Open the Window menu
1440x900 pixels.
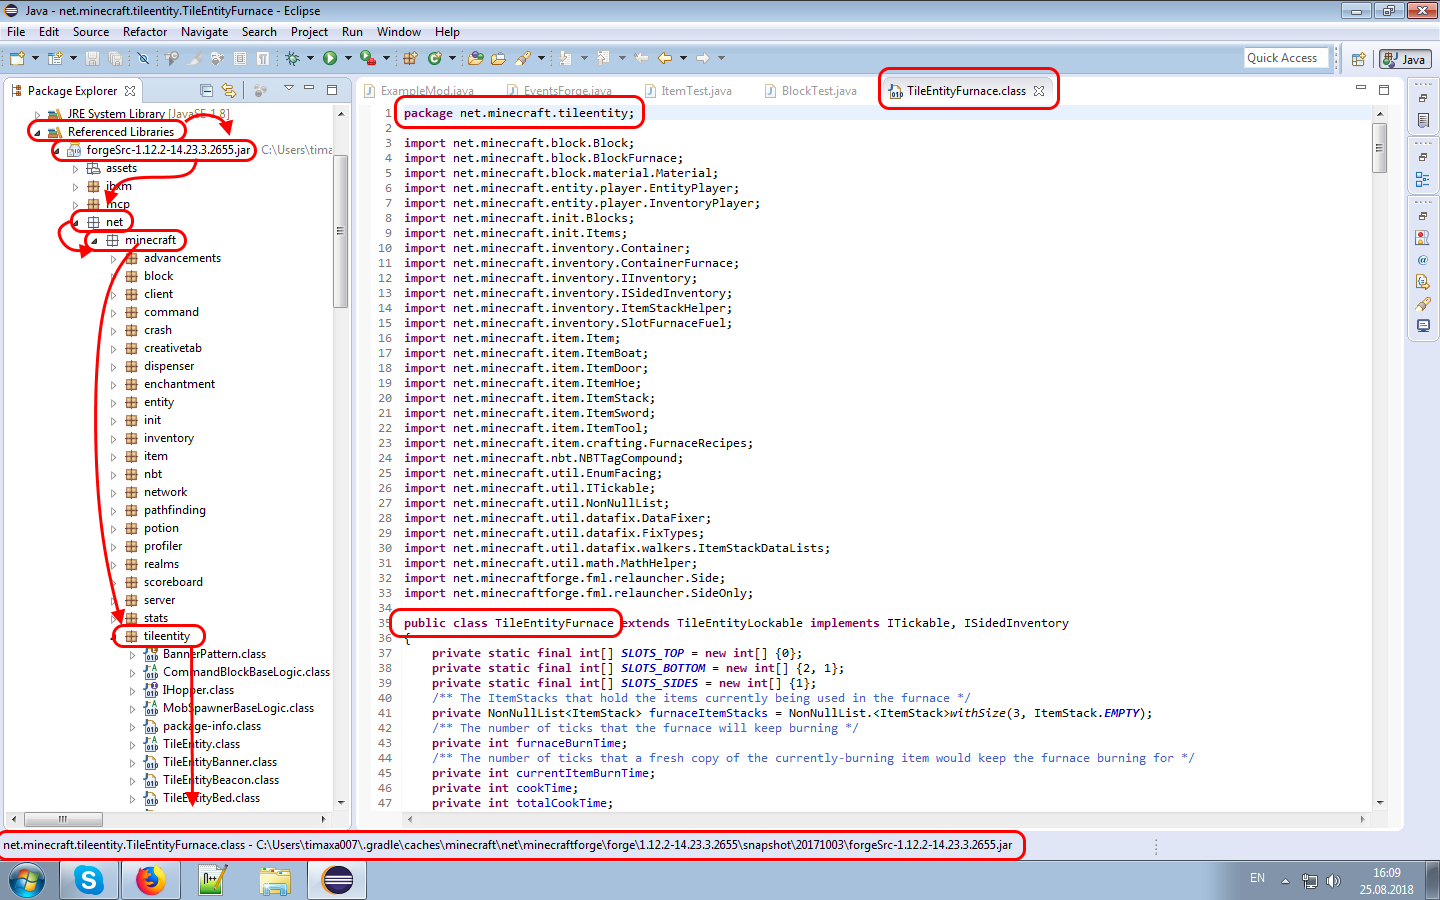point(399,32)
